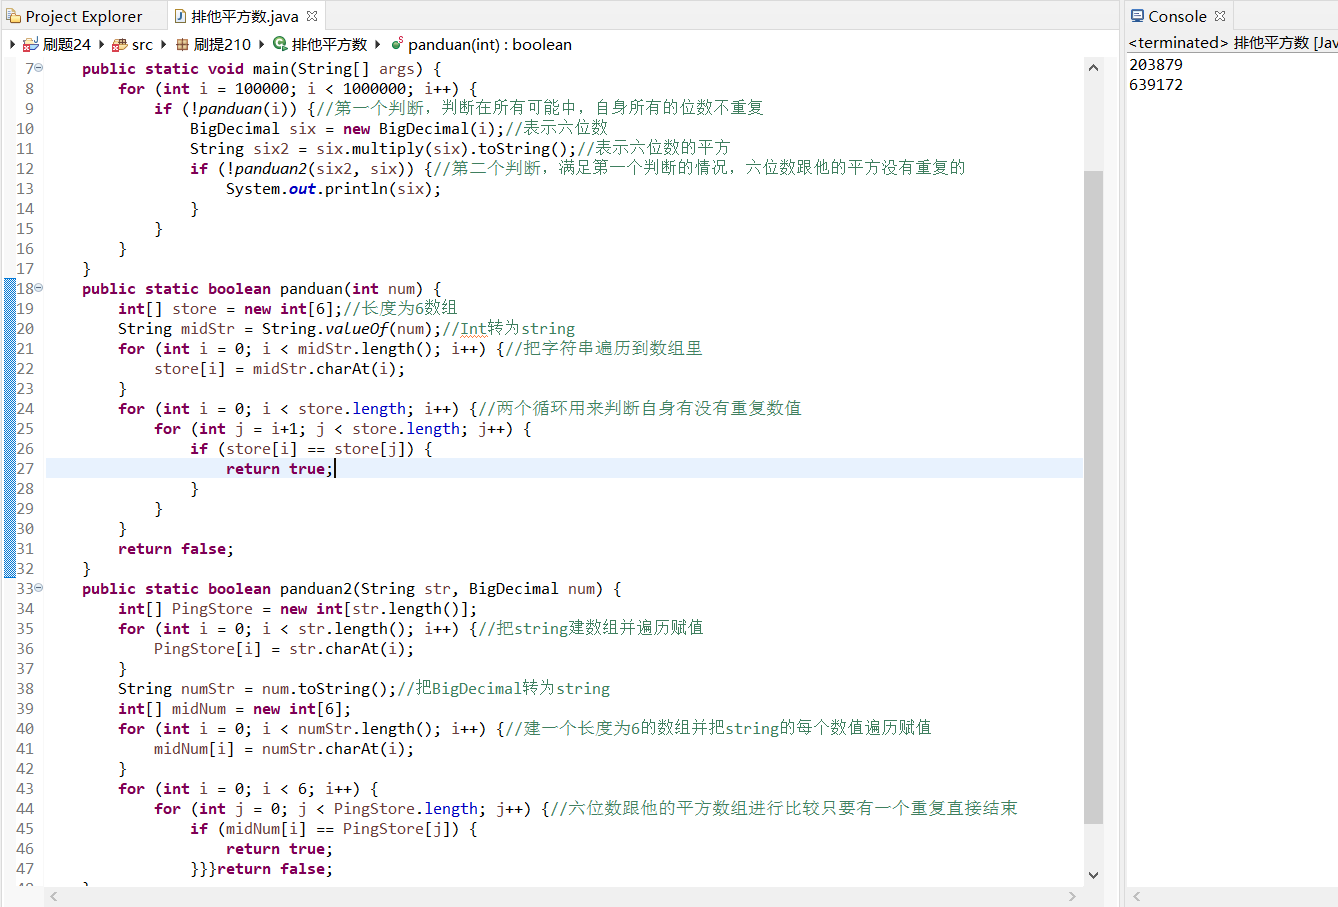Click the editor vertical scrollbar thumb

1093,497
